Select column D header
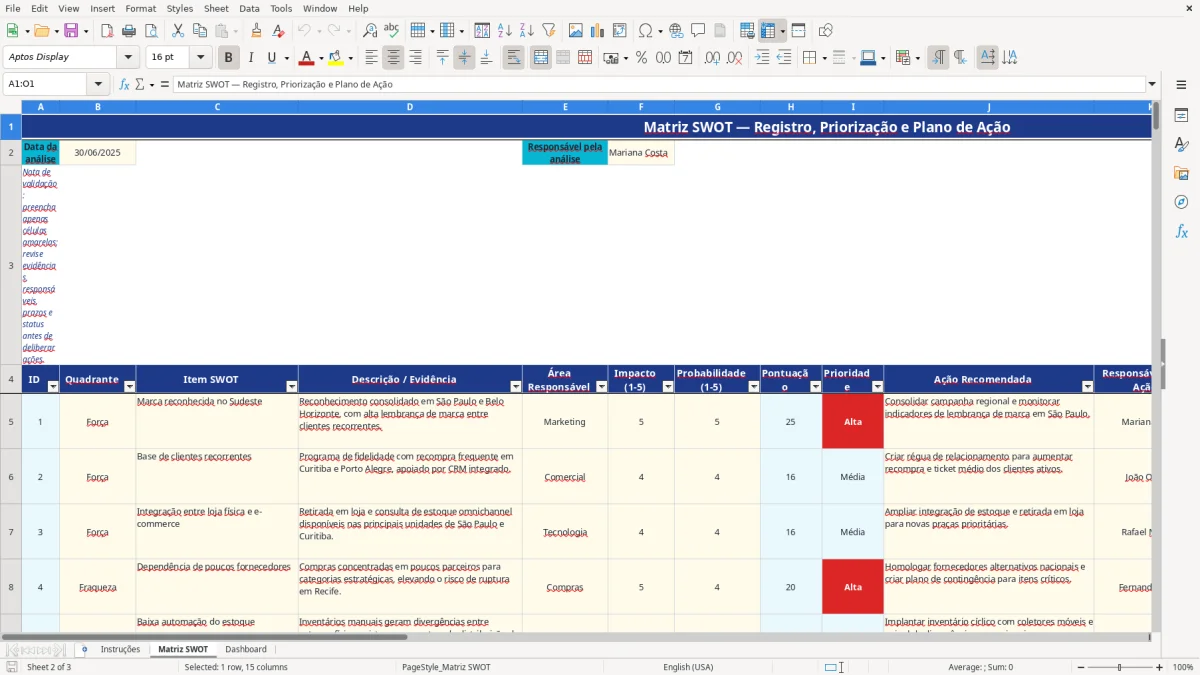 (x=410, y=106)
